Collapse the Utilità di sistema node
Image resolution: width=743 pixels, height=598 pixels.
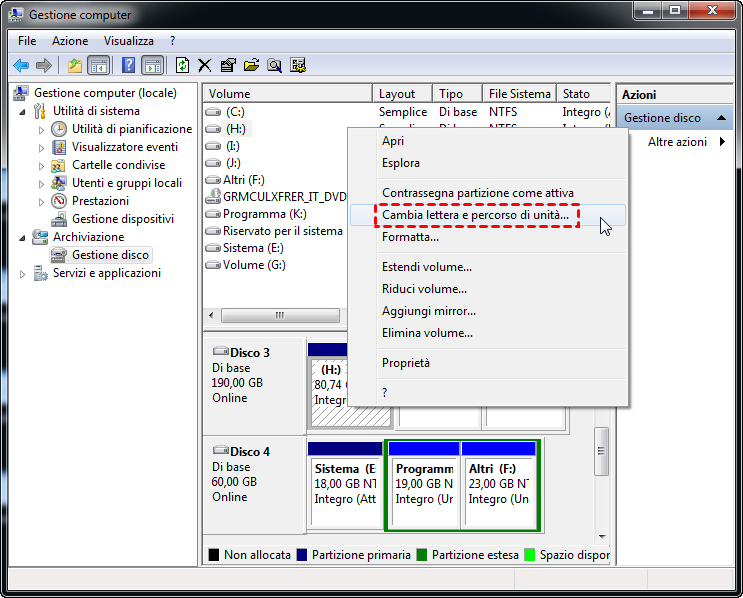(22, 112)
